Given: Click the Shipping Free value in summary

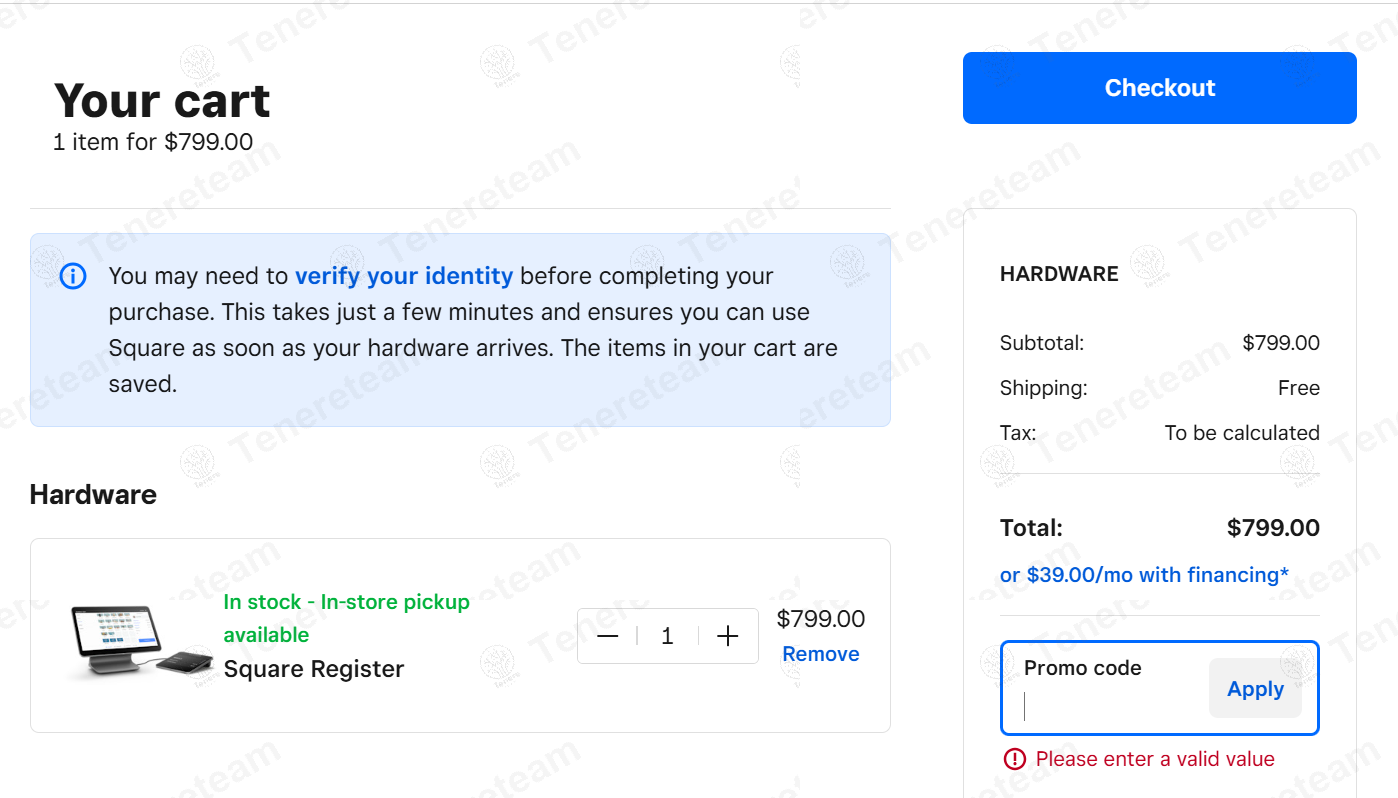Looking at the screenshot, I should click(1298, 388).
